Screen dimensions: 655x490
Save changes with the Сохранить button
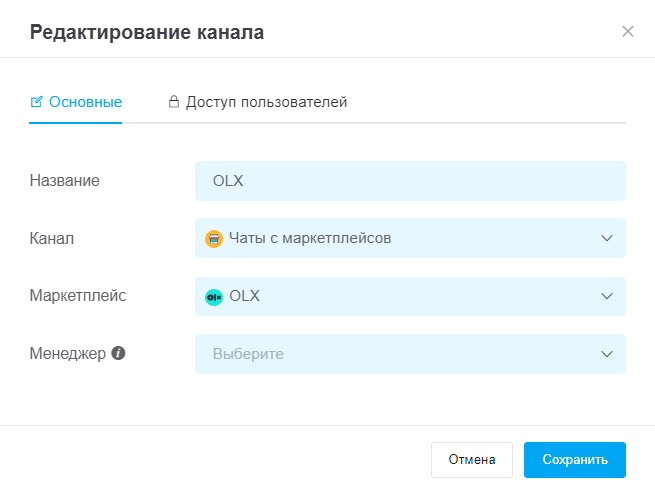tap(574, 460)
